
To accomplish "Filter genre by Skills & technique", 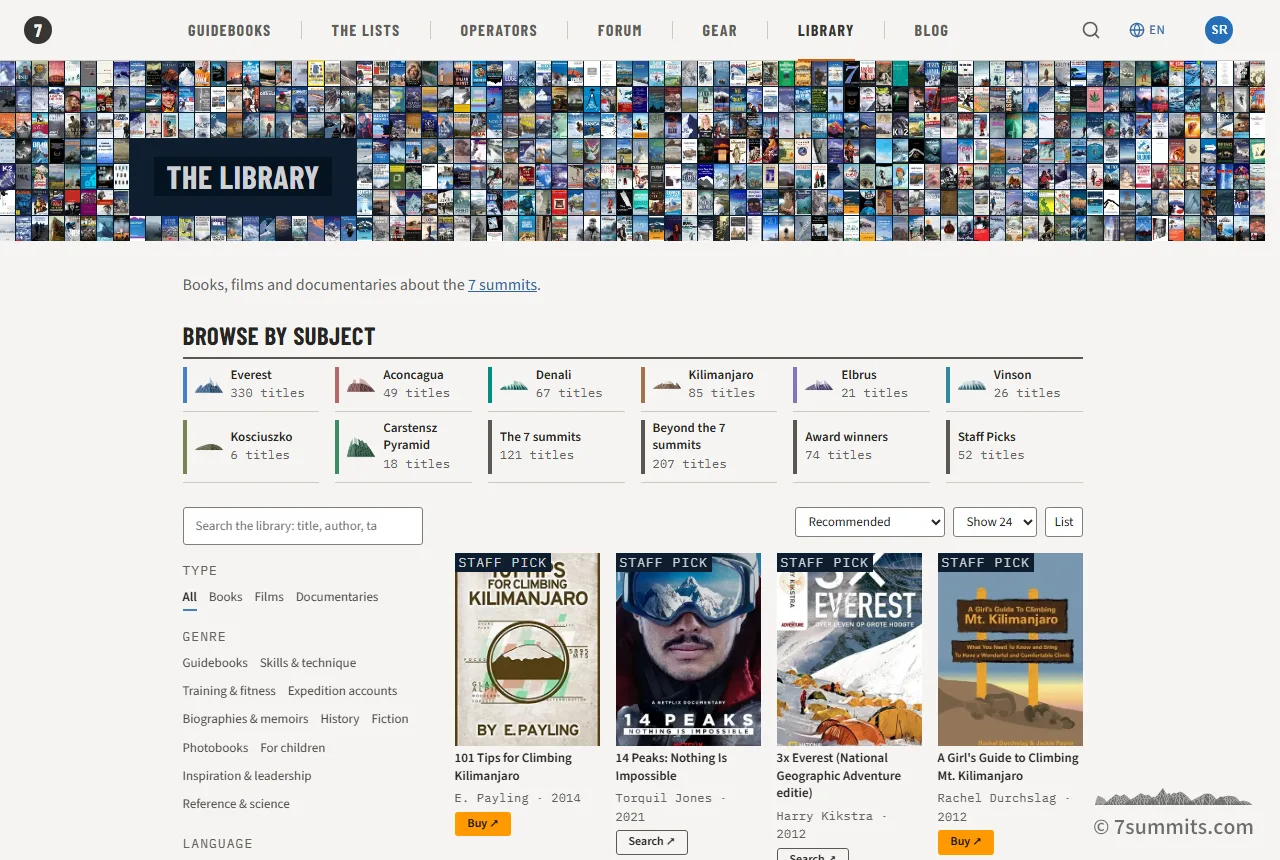I will coord(308,663).
